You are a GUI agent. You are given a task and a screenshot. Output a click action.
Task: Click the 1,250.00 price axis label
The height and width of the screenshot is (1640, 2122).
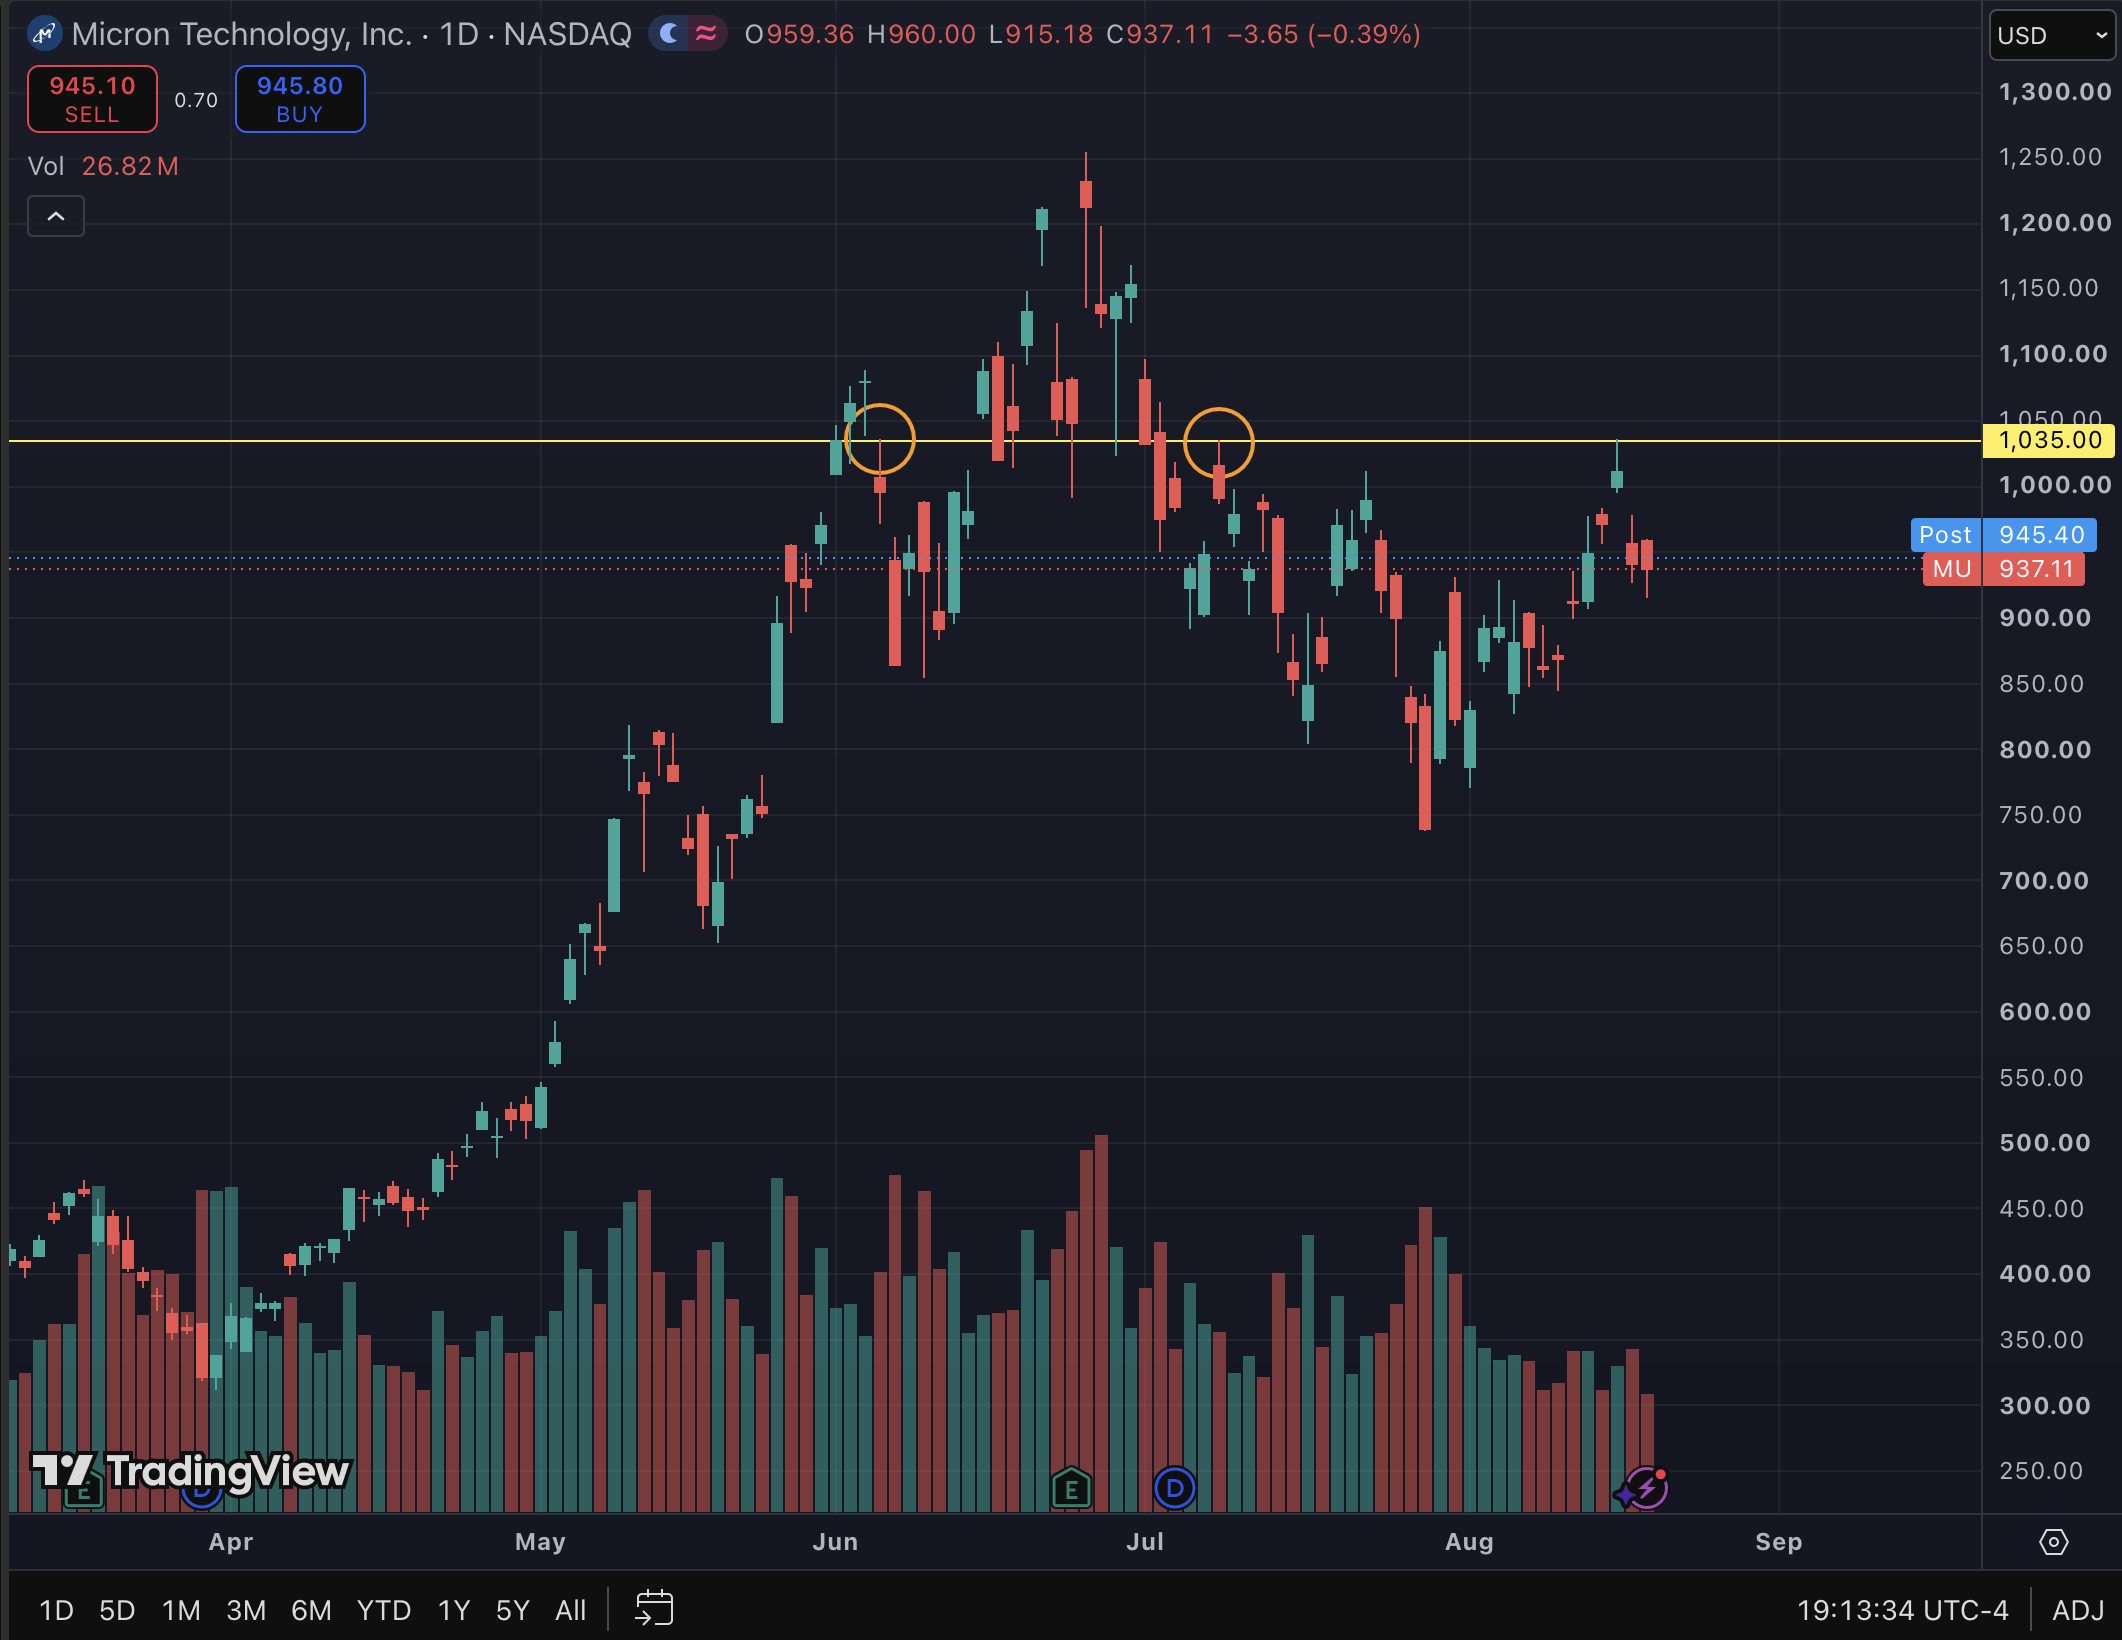pos(2050,157)
